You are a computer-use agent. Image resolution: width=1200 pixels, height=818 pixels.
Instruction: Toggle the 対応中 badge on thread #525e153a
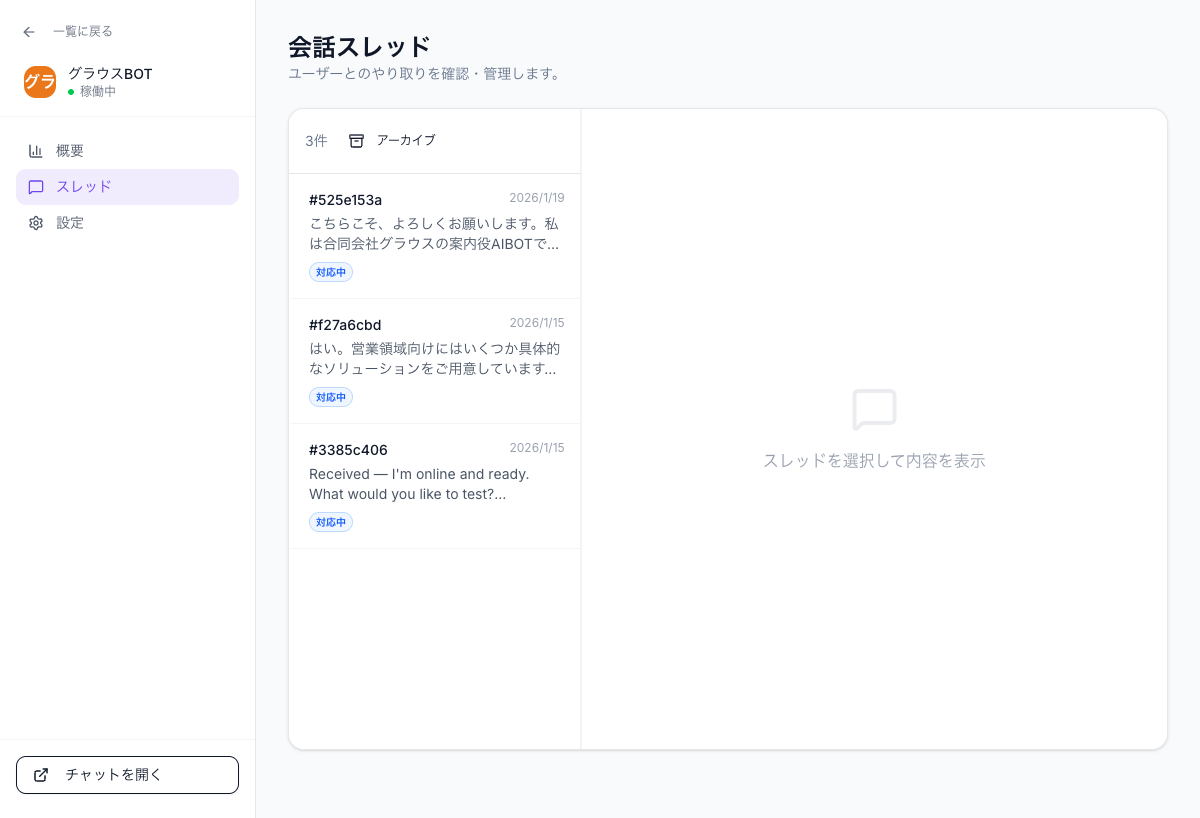click(x=330, y=271)
